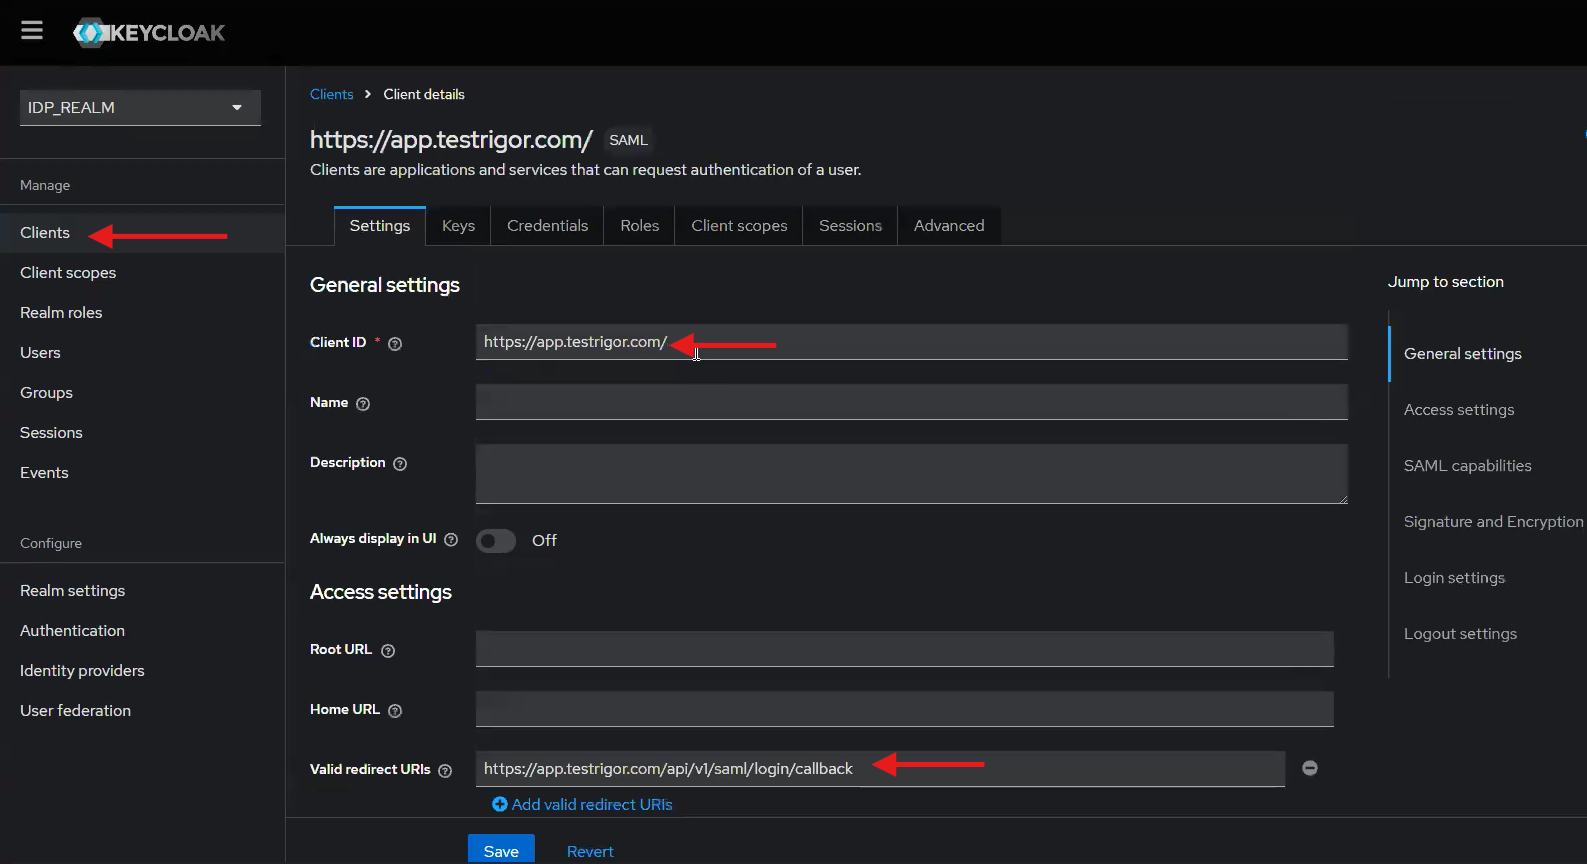1587x864 pixels.
Task: Click plus icon beside Add valid redirect URIs
Action: point(500,804)
